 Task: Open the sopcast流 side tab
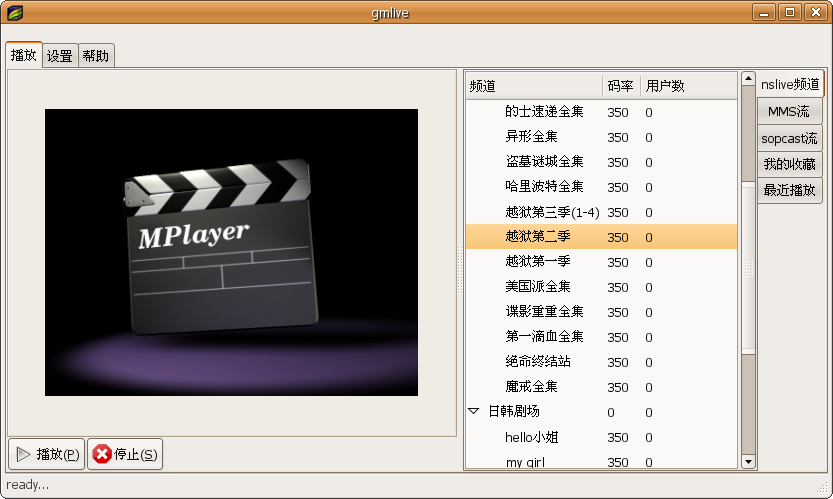click(x=789, y=138)
